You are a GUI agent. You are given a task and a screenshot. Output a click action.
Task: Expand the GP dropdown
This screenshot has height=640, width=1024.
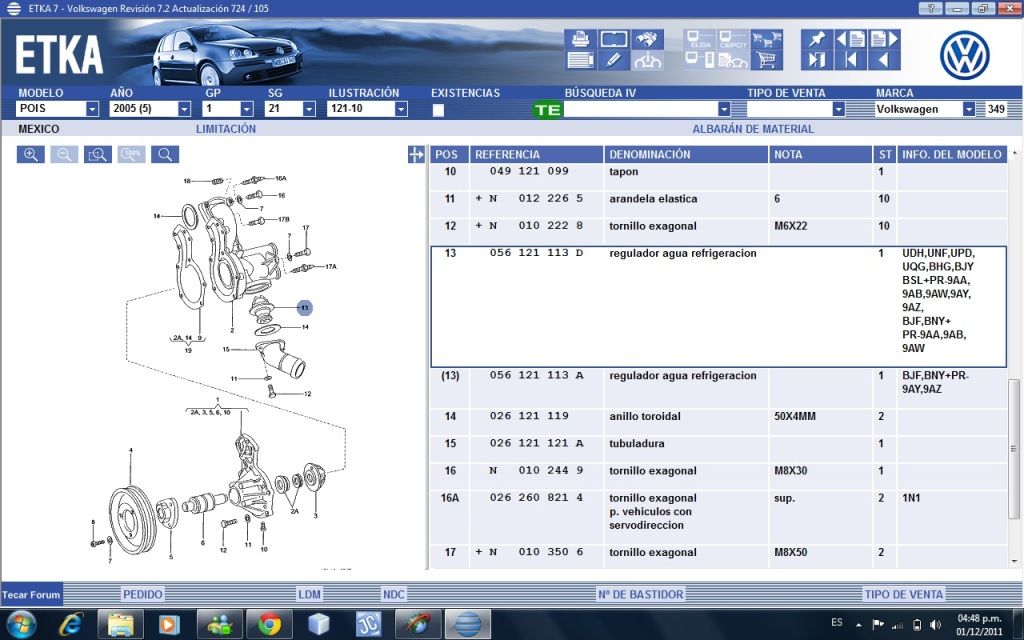pyautogui.click(x=246, y=109)
